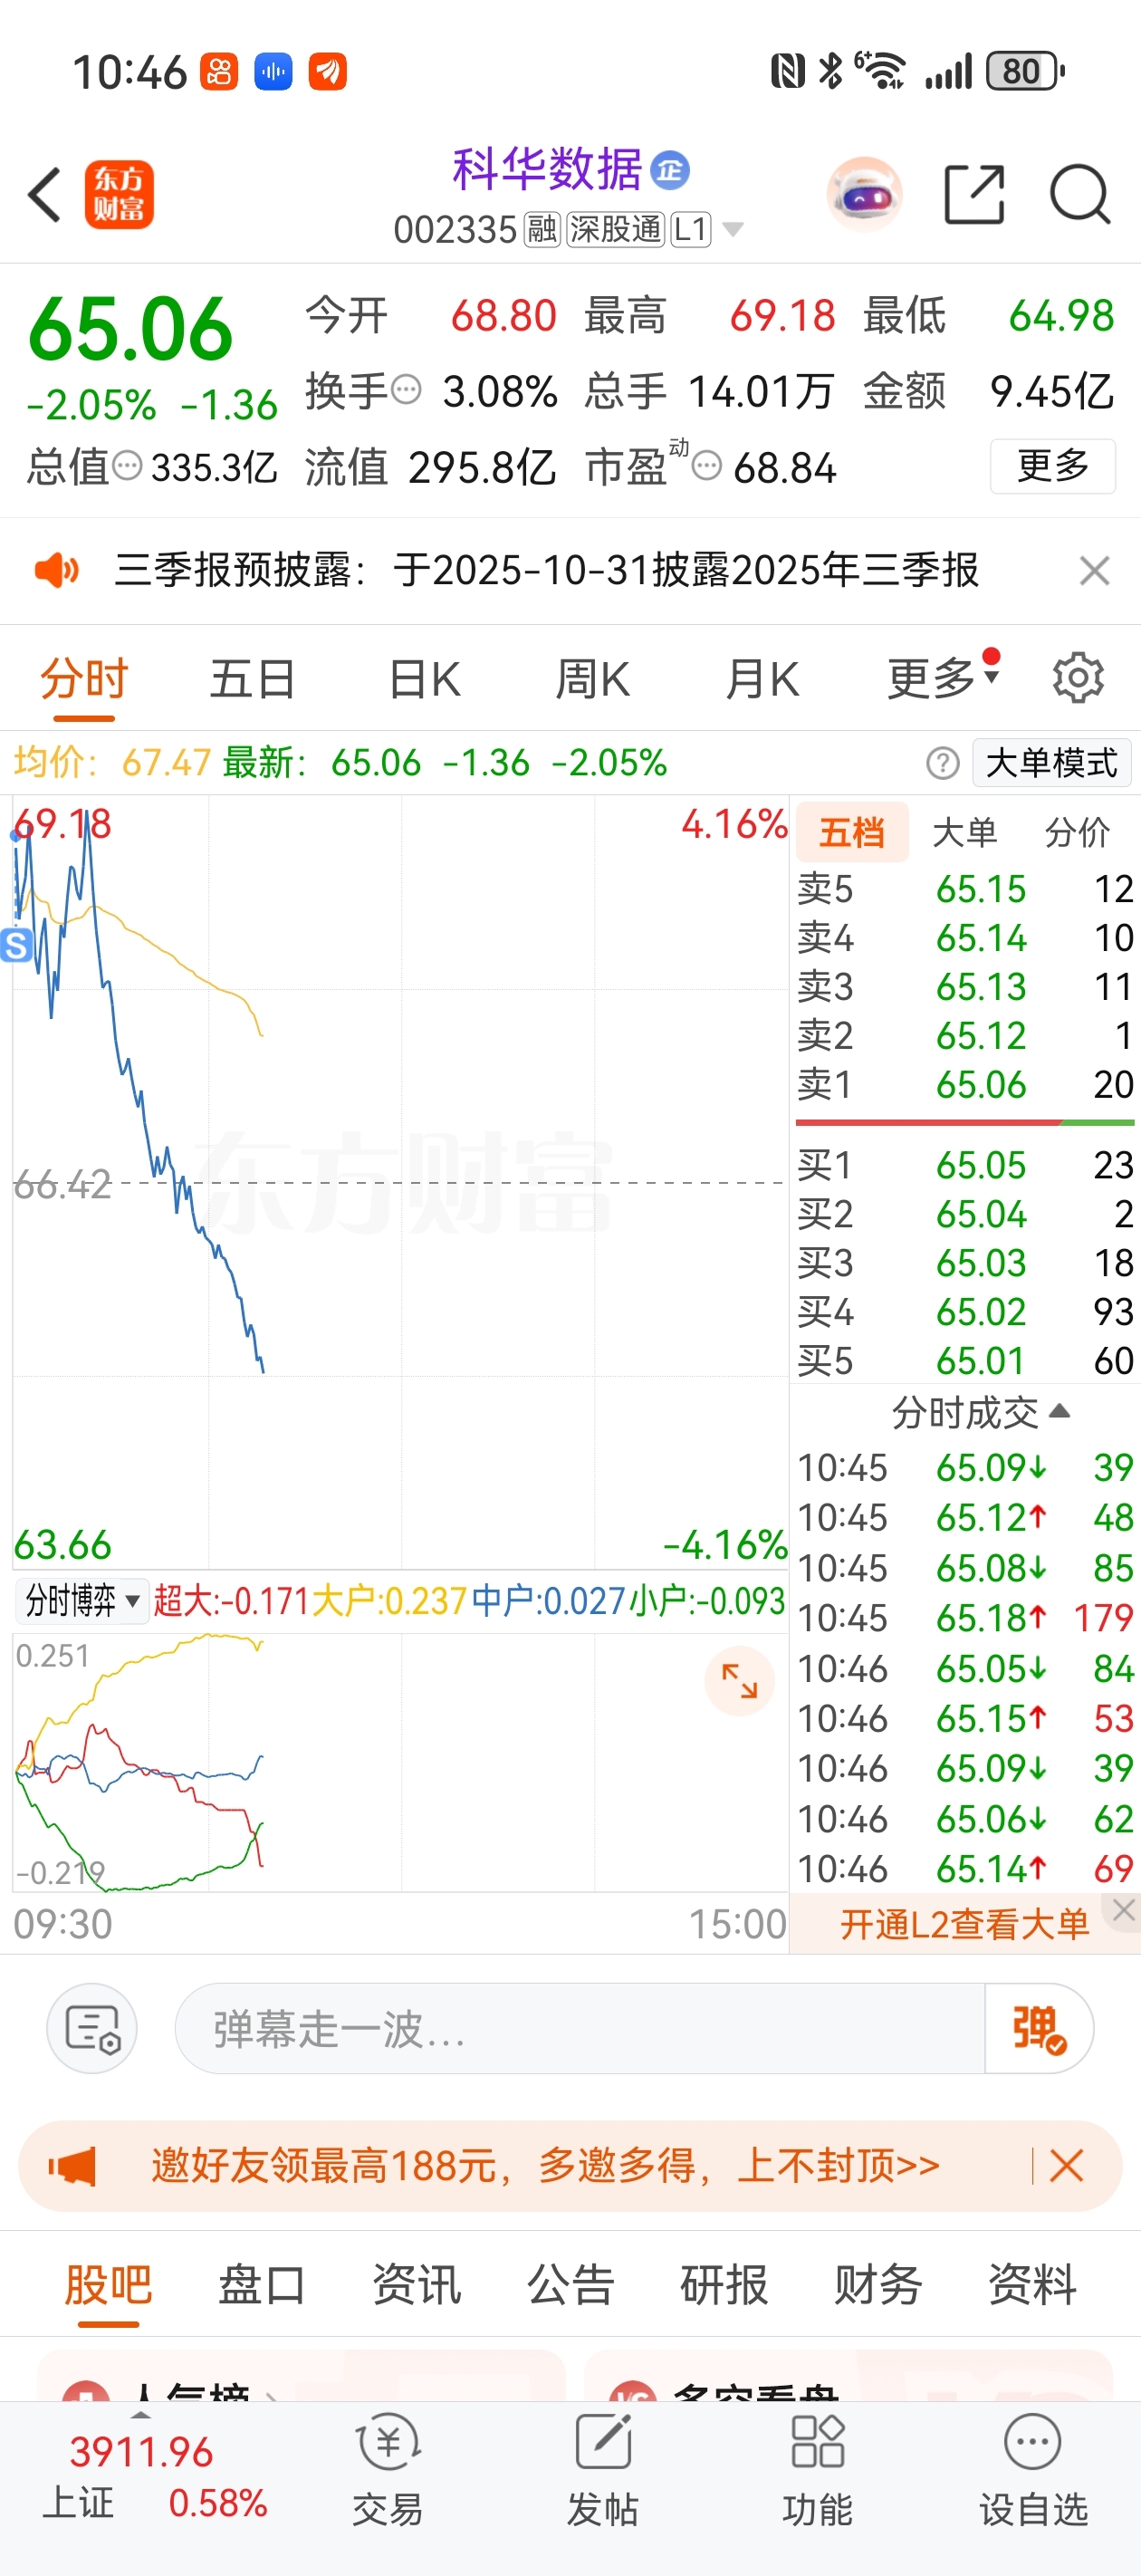Open 开通L2查看大单 link

click(965, 1924)
